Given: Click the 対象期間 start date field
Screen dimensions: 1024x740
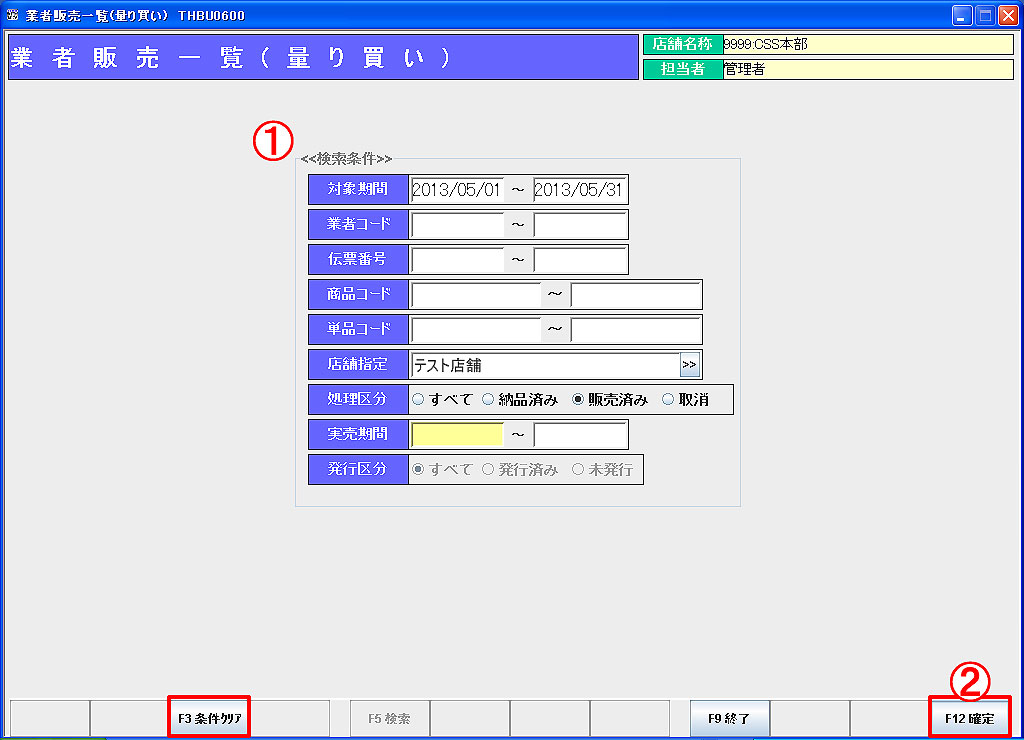Looking at the screenshot, I should pos(457,190).
